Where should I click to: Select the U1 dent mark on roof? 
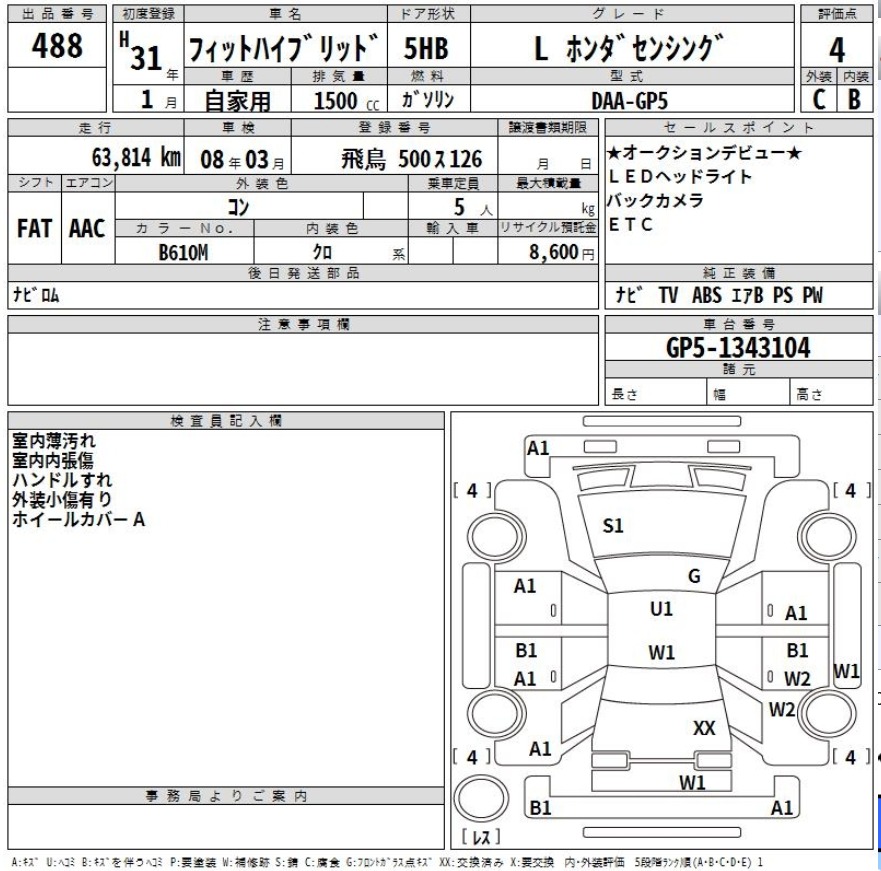click(661, 608)
